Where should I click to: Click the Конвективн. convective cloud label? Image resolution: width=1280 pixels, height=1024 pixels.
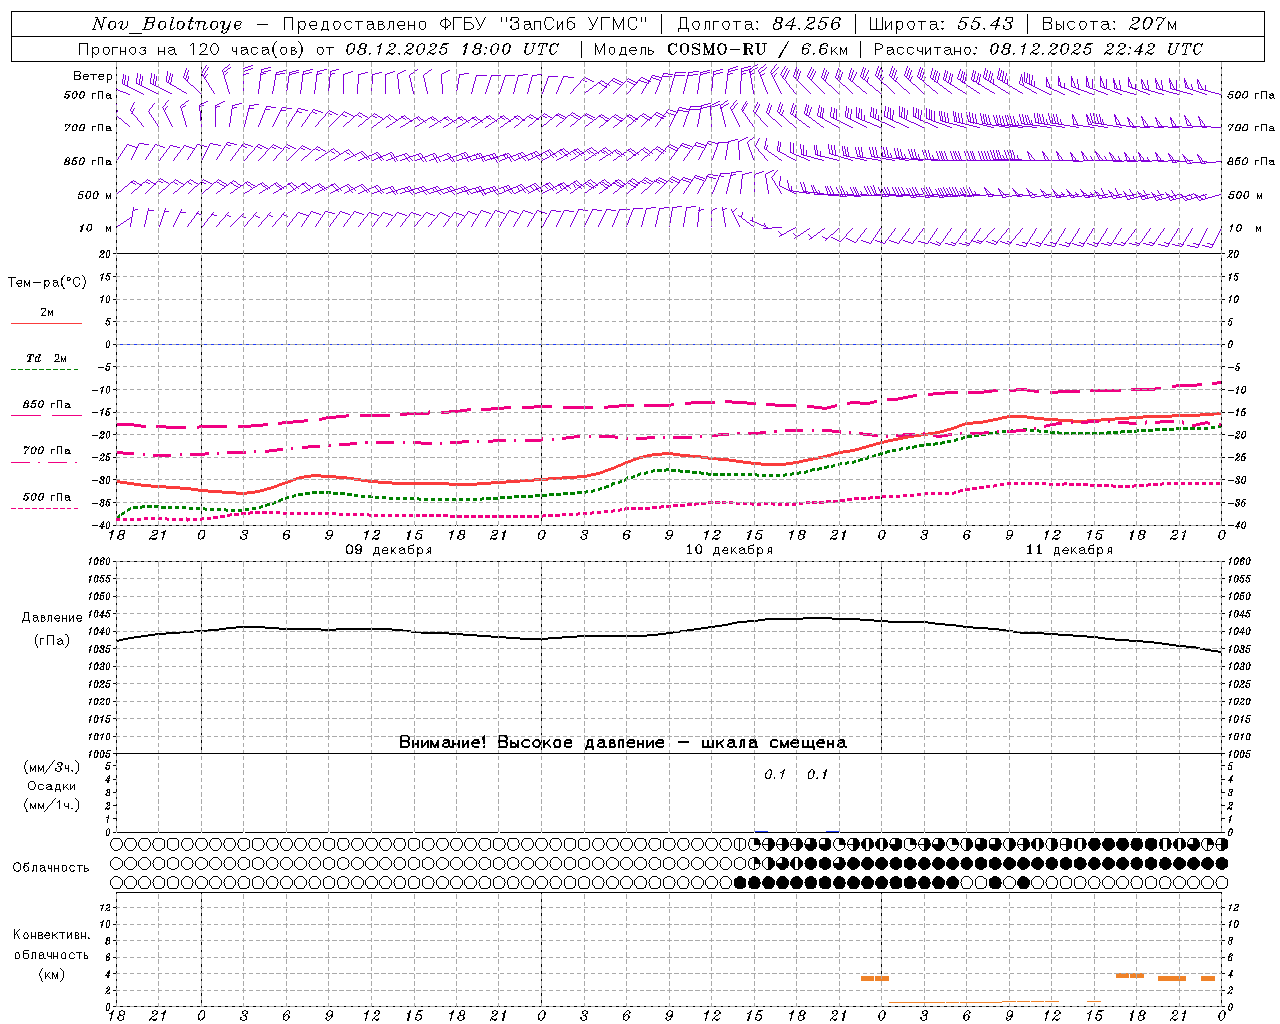tap(52, 935)
